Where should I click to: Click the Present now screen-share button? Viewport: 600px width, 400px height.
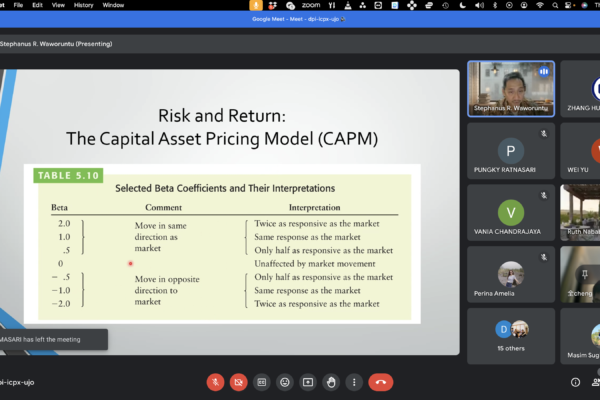pyautogui.click(x=308, y=382)
